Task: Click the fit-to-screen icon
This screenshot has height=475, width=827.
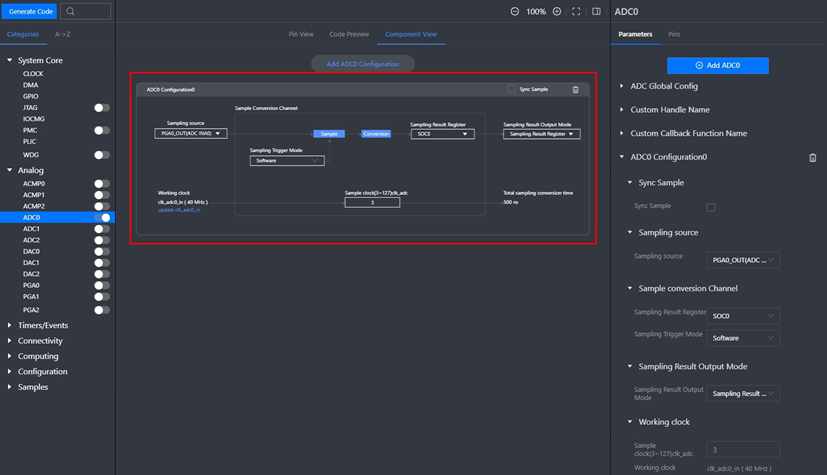Action: [x=576, y=11]
